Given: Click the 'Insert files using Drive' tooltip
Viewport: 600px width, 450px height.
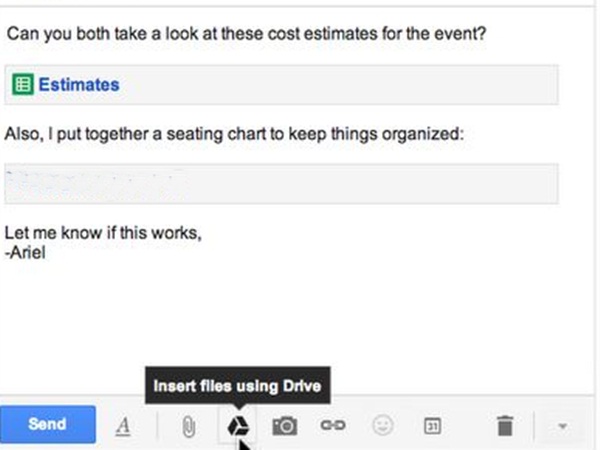Looking at the screenshot, I should point(238,384).
